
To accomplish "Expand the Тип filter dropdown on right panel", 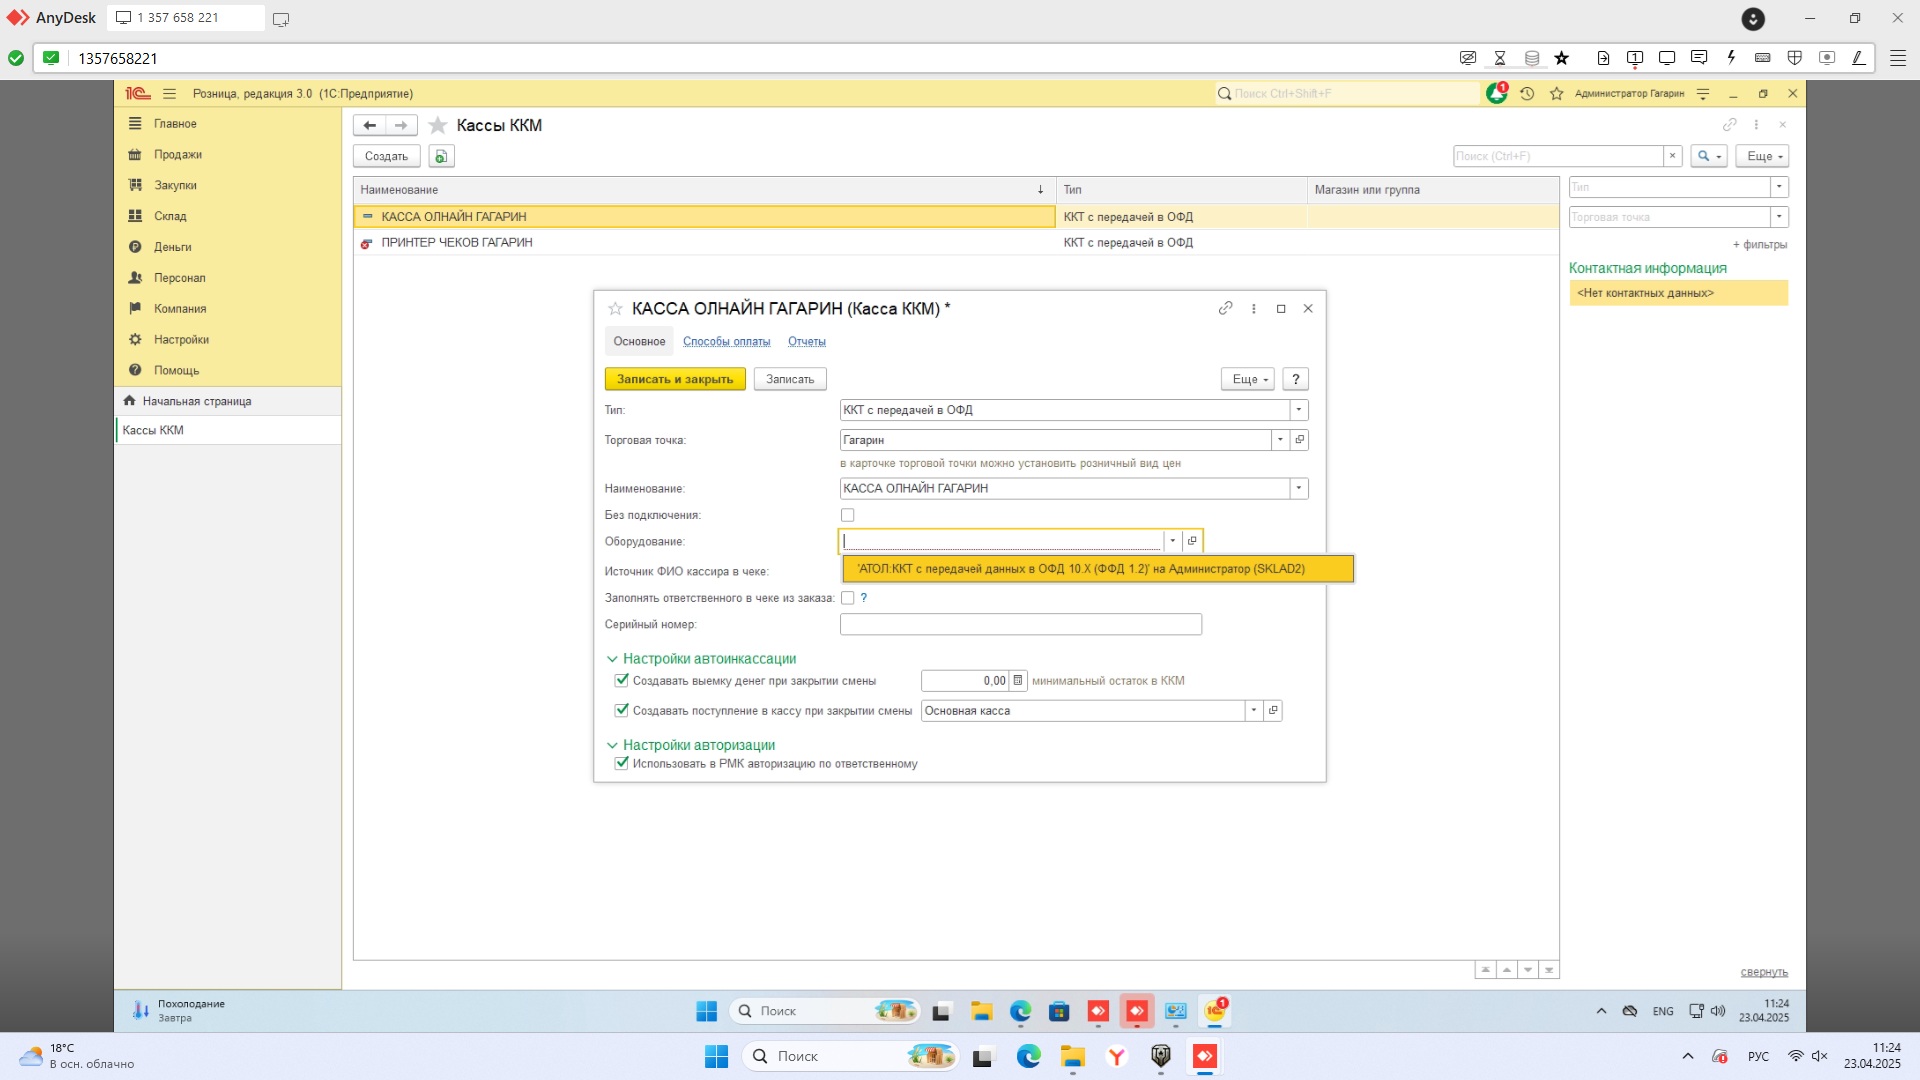I will click(1779, 187).
